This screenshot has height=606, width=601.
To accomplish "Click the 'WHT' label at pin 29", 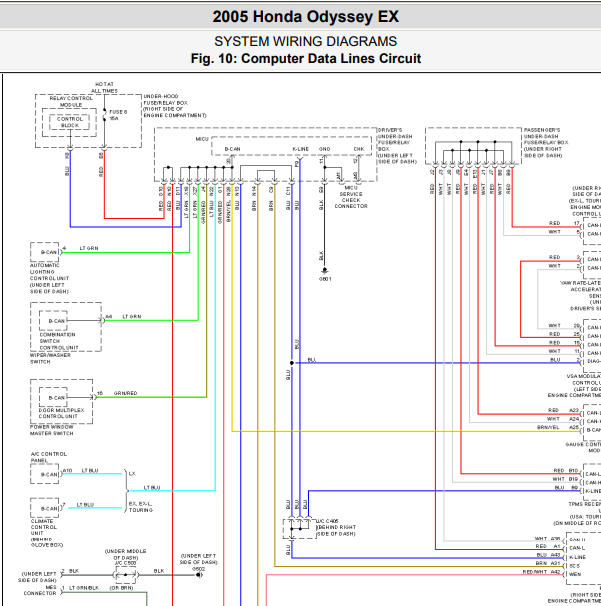I will coord(554,325).
